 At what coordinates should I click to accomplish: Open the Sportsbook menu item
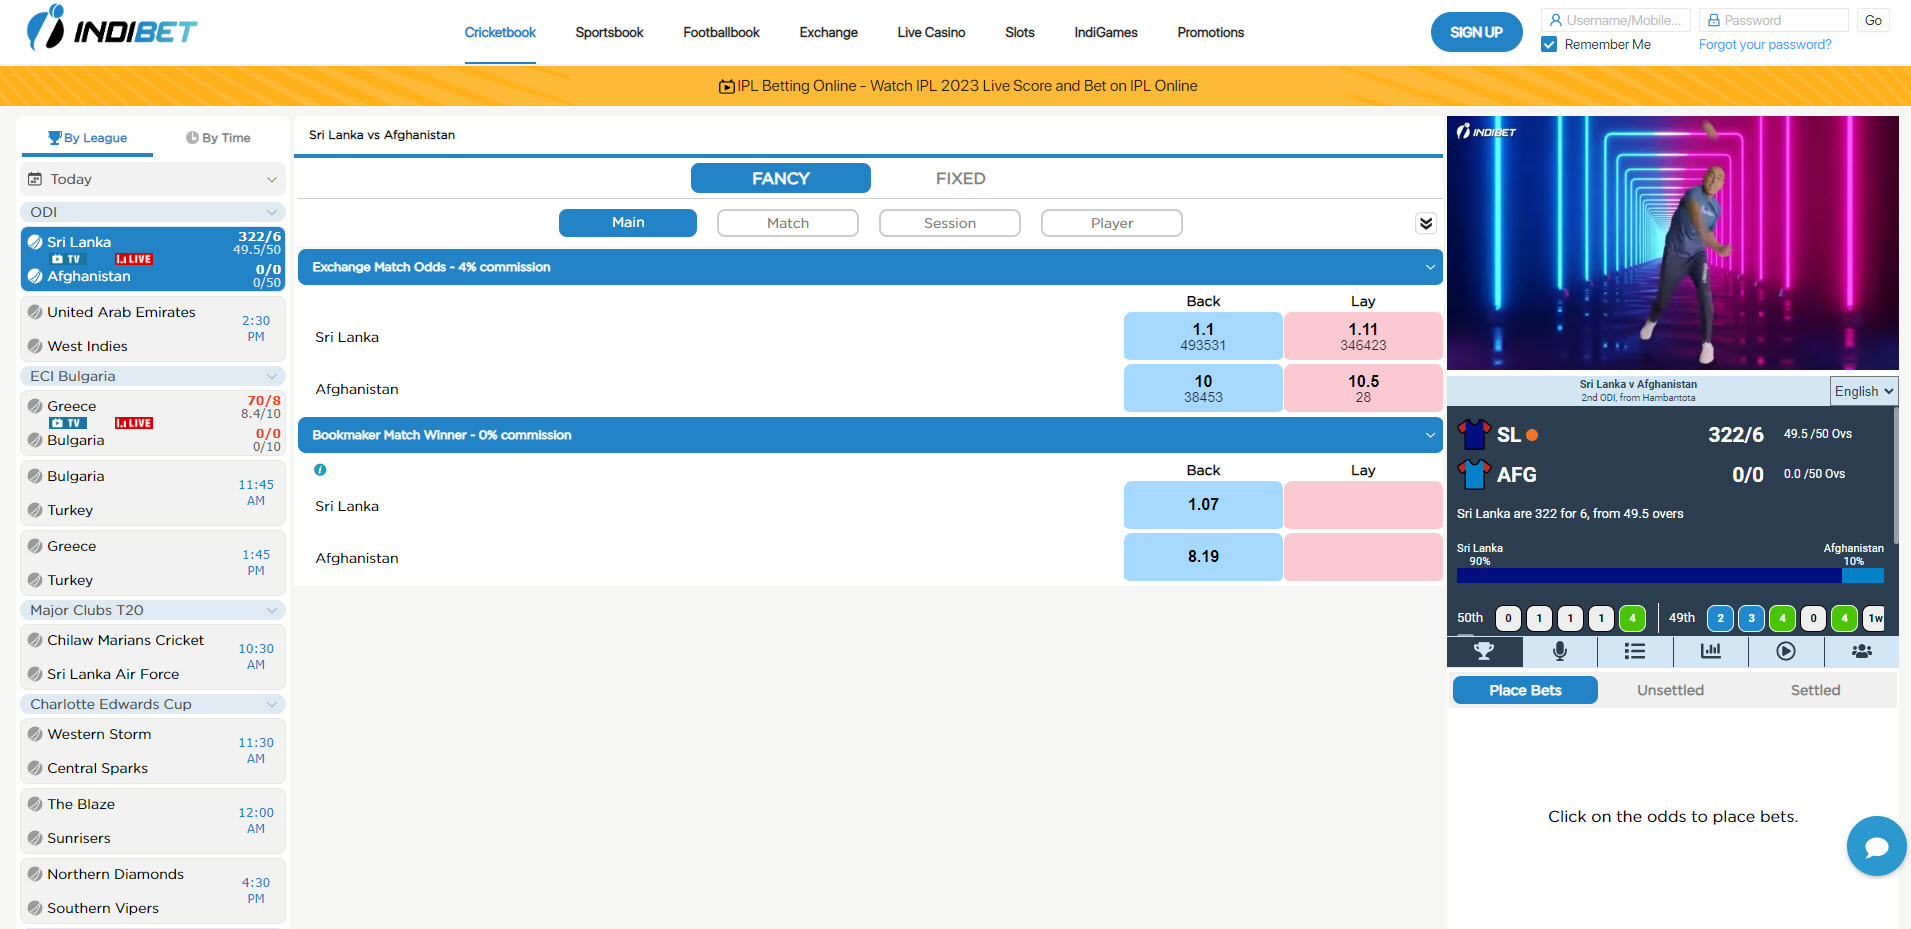point(609,32)
